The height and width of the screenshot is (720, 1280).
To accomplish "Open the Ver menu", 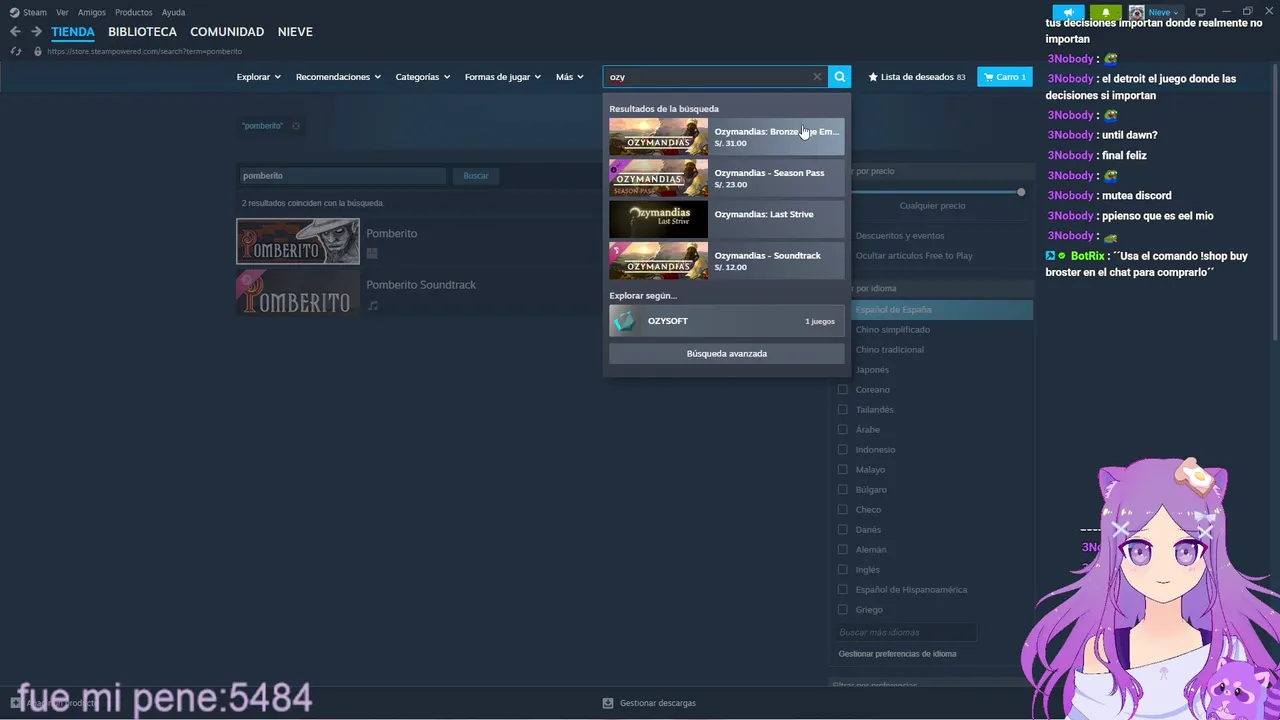I will click(x=62, y=12).
